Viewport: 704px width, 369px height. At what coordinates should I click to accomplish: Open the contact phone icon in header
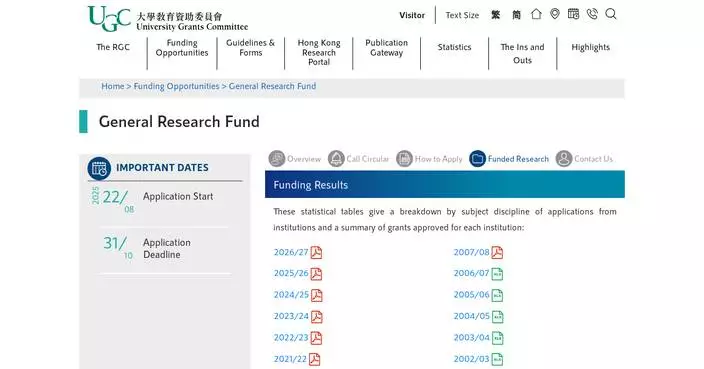(592, 14)
